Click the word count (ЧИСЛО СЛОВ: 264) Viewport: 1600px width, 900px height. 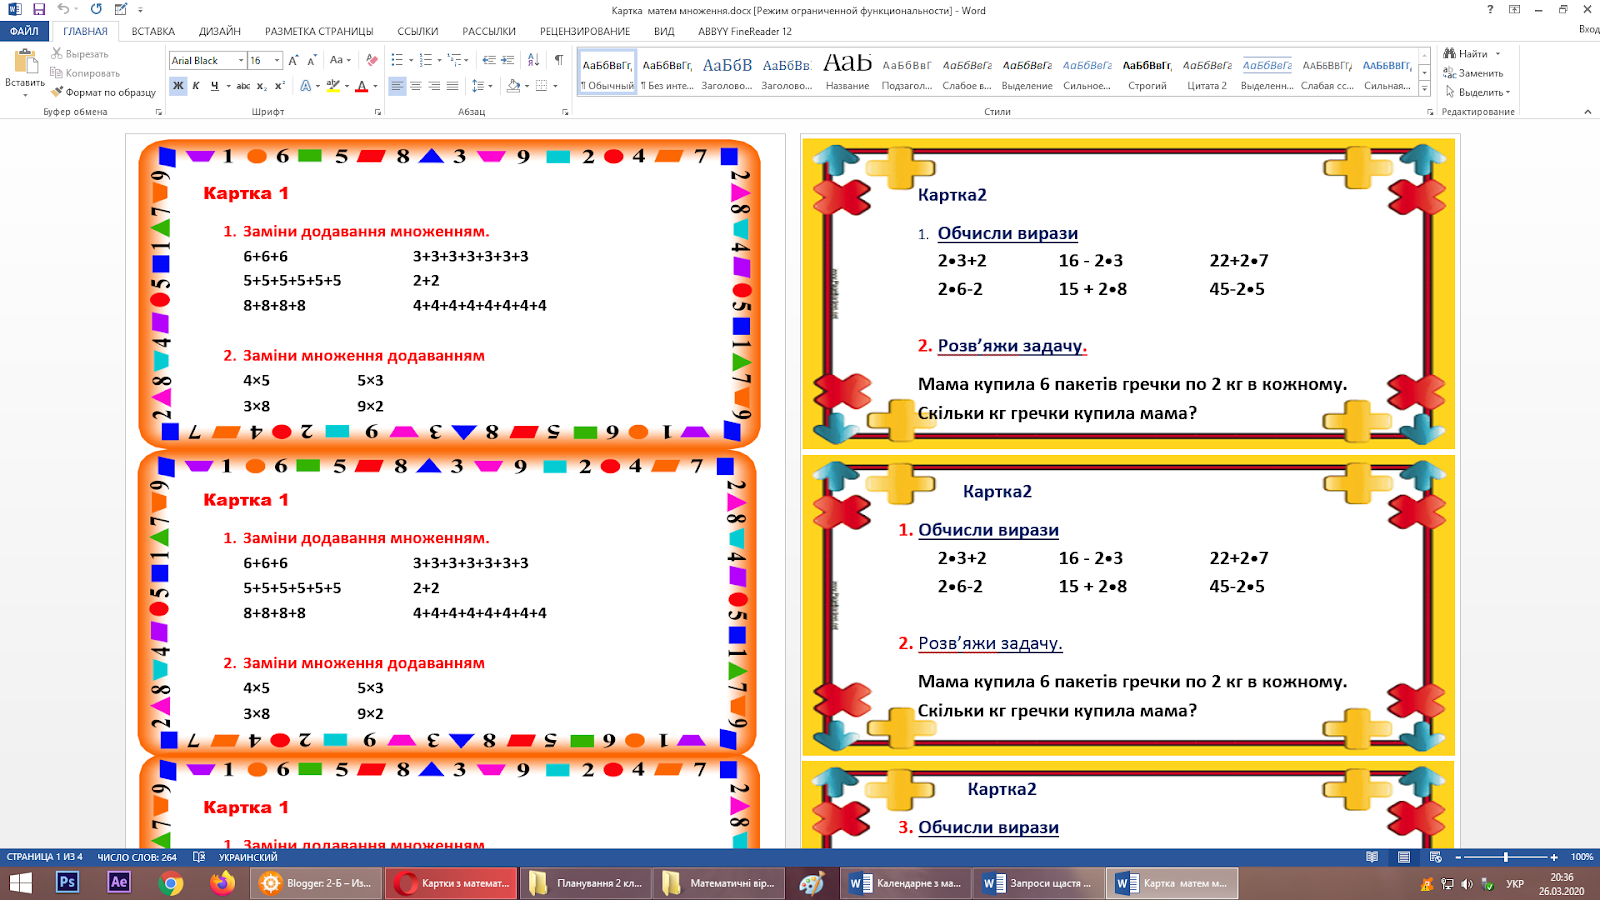click(137, 857)
